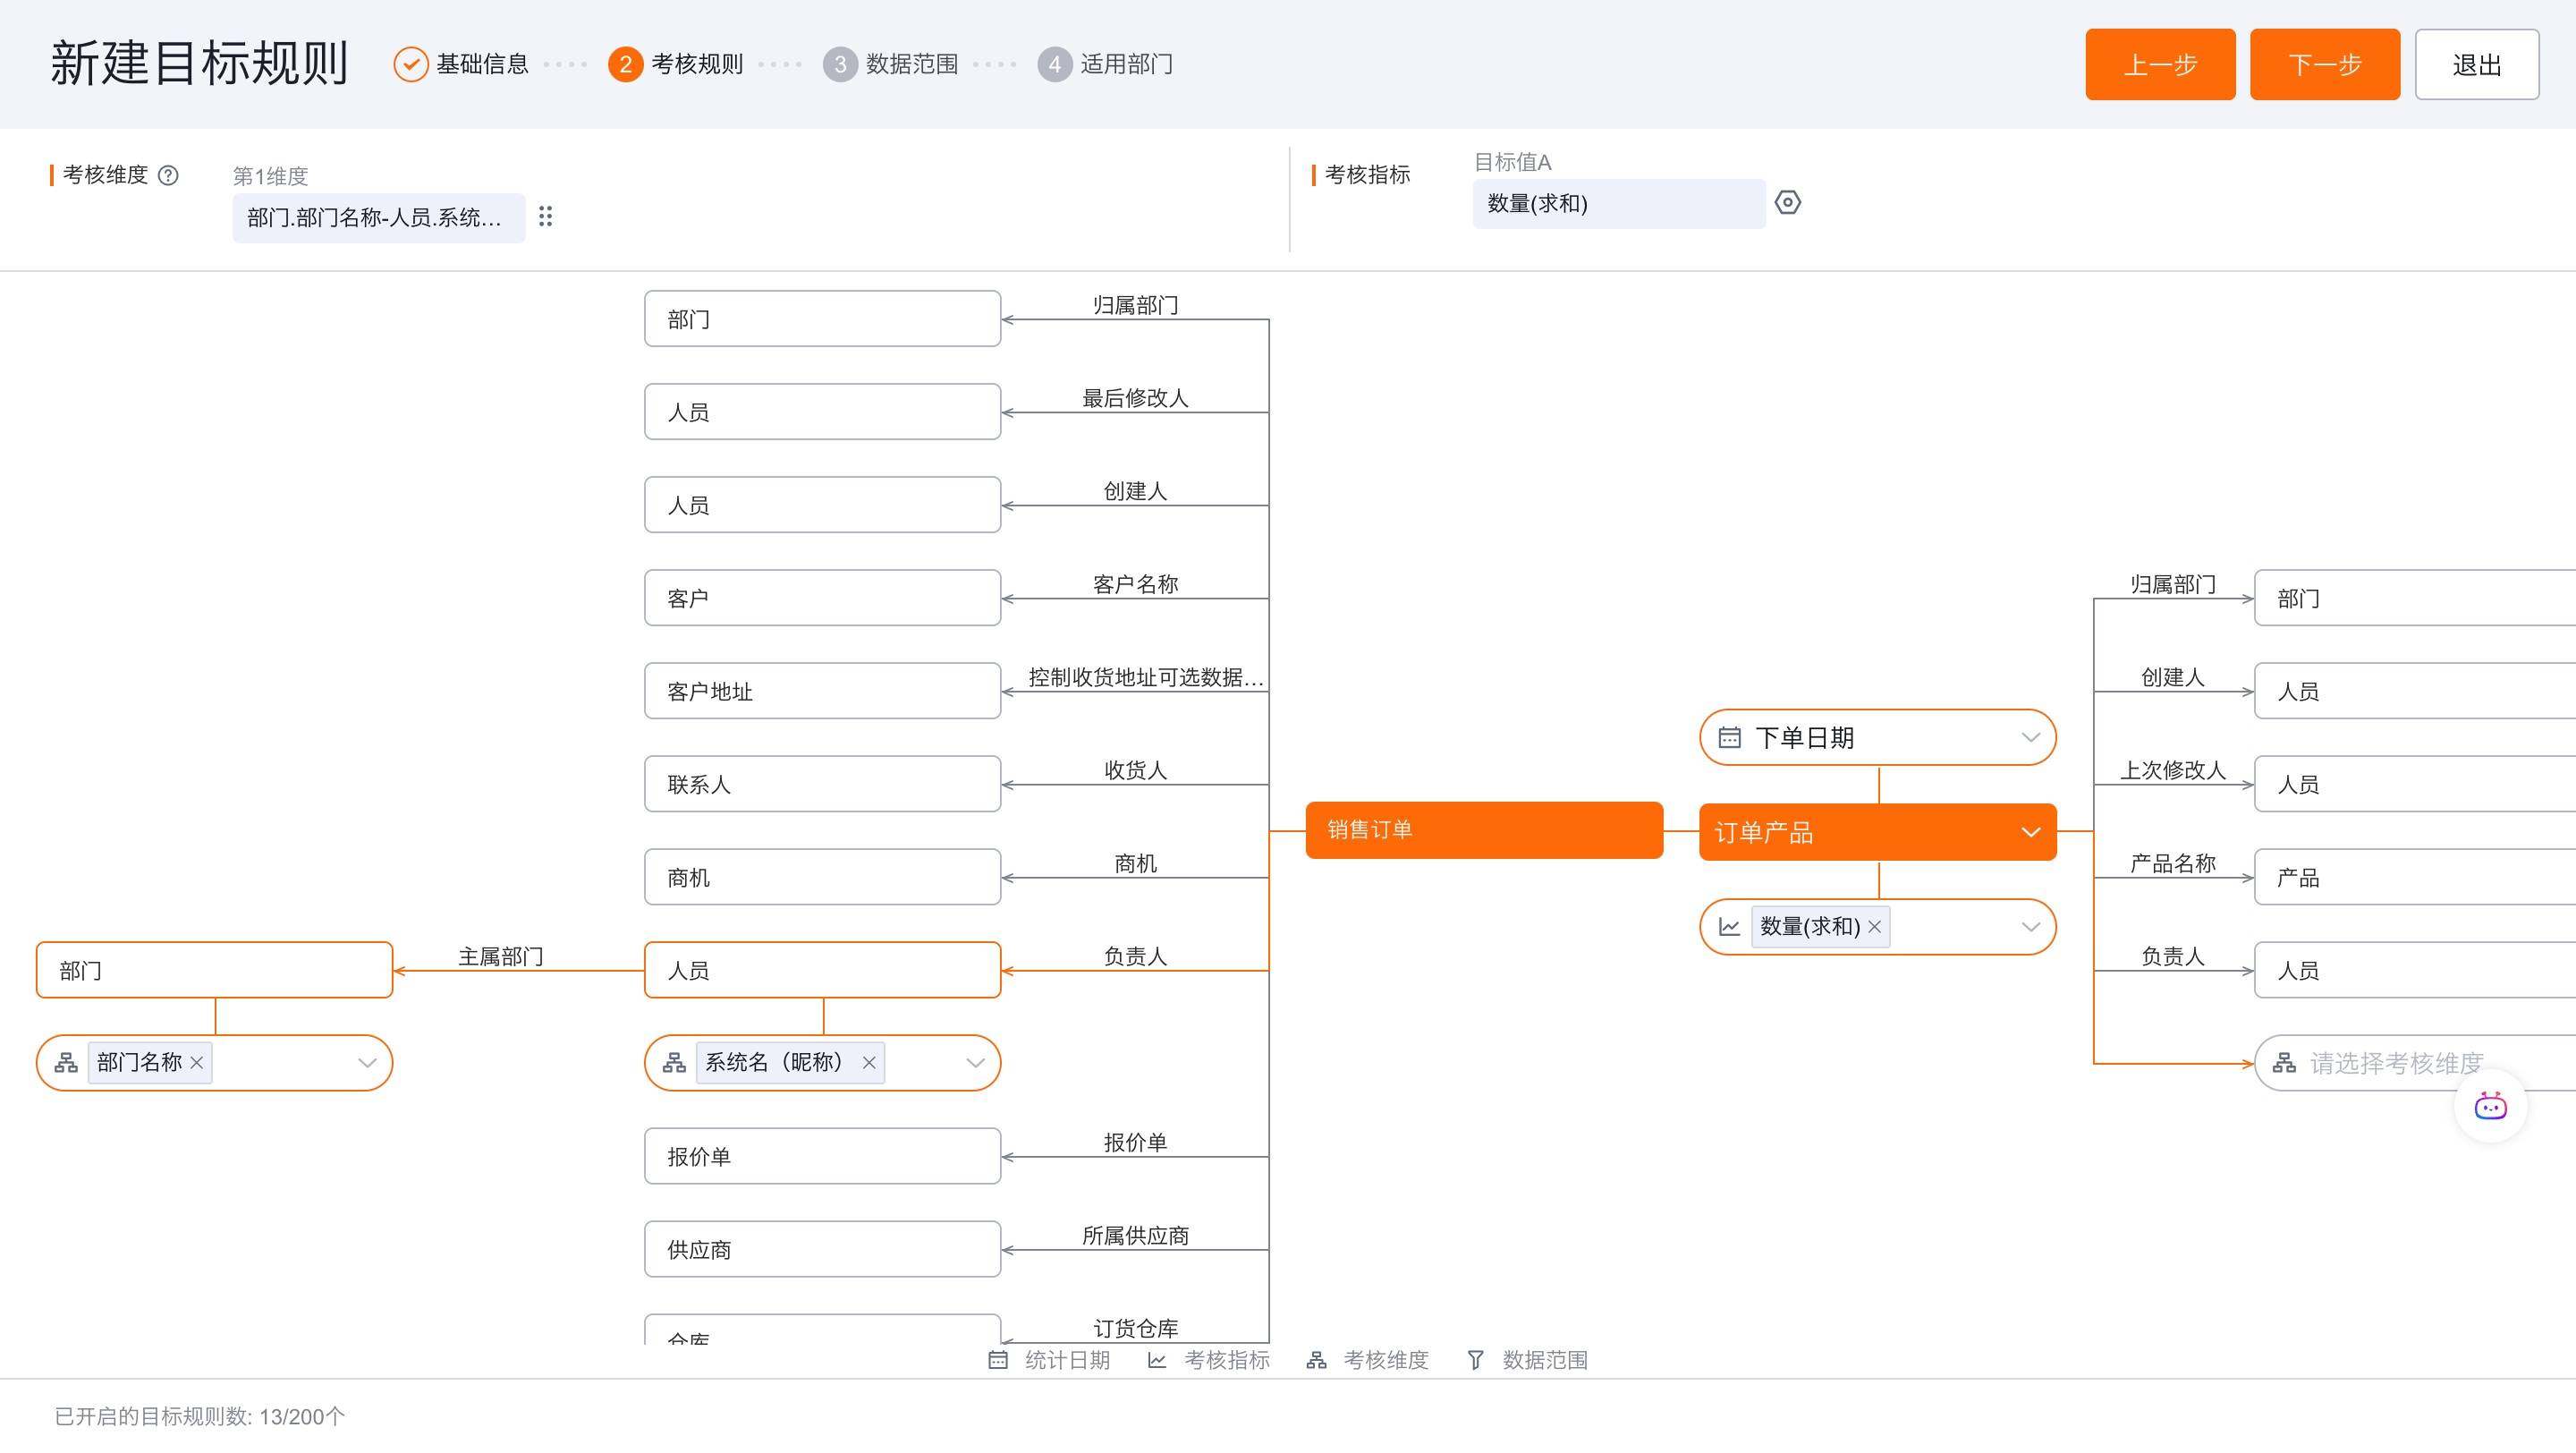This screenshot has height=1453, width=2576.
Task: Remove 数量(求和) tag in the metric selector
Action: (1874, 927)
